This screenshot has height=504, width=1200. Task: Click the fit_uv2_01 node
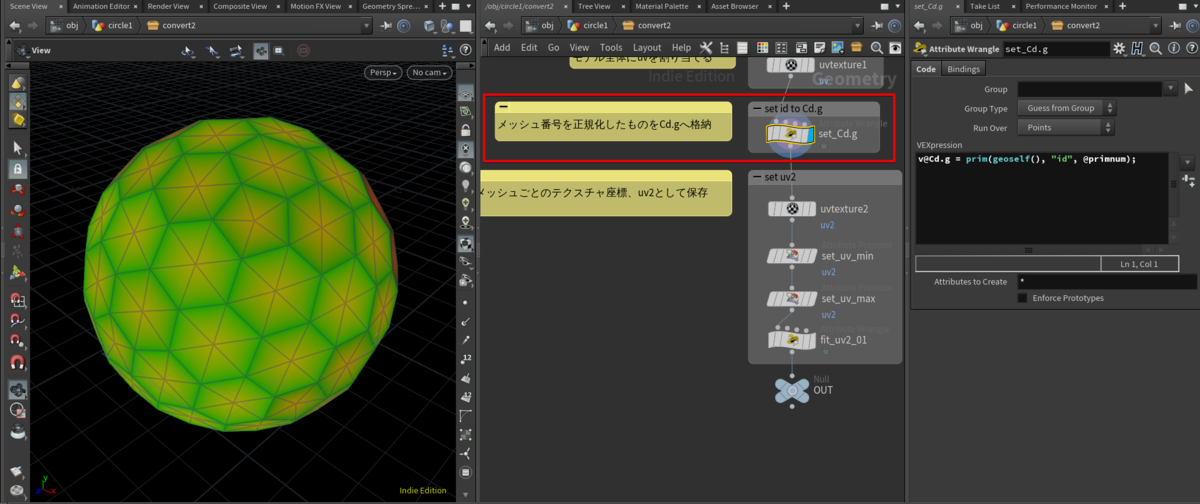click(793, 340)
